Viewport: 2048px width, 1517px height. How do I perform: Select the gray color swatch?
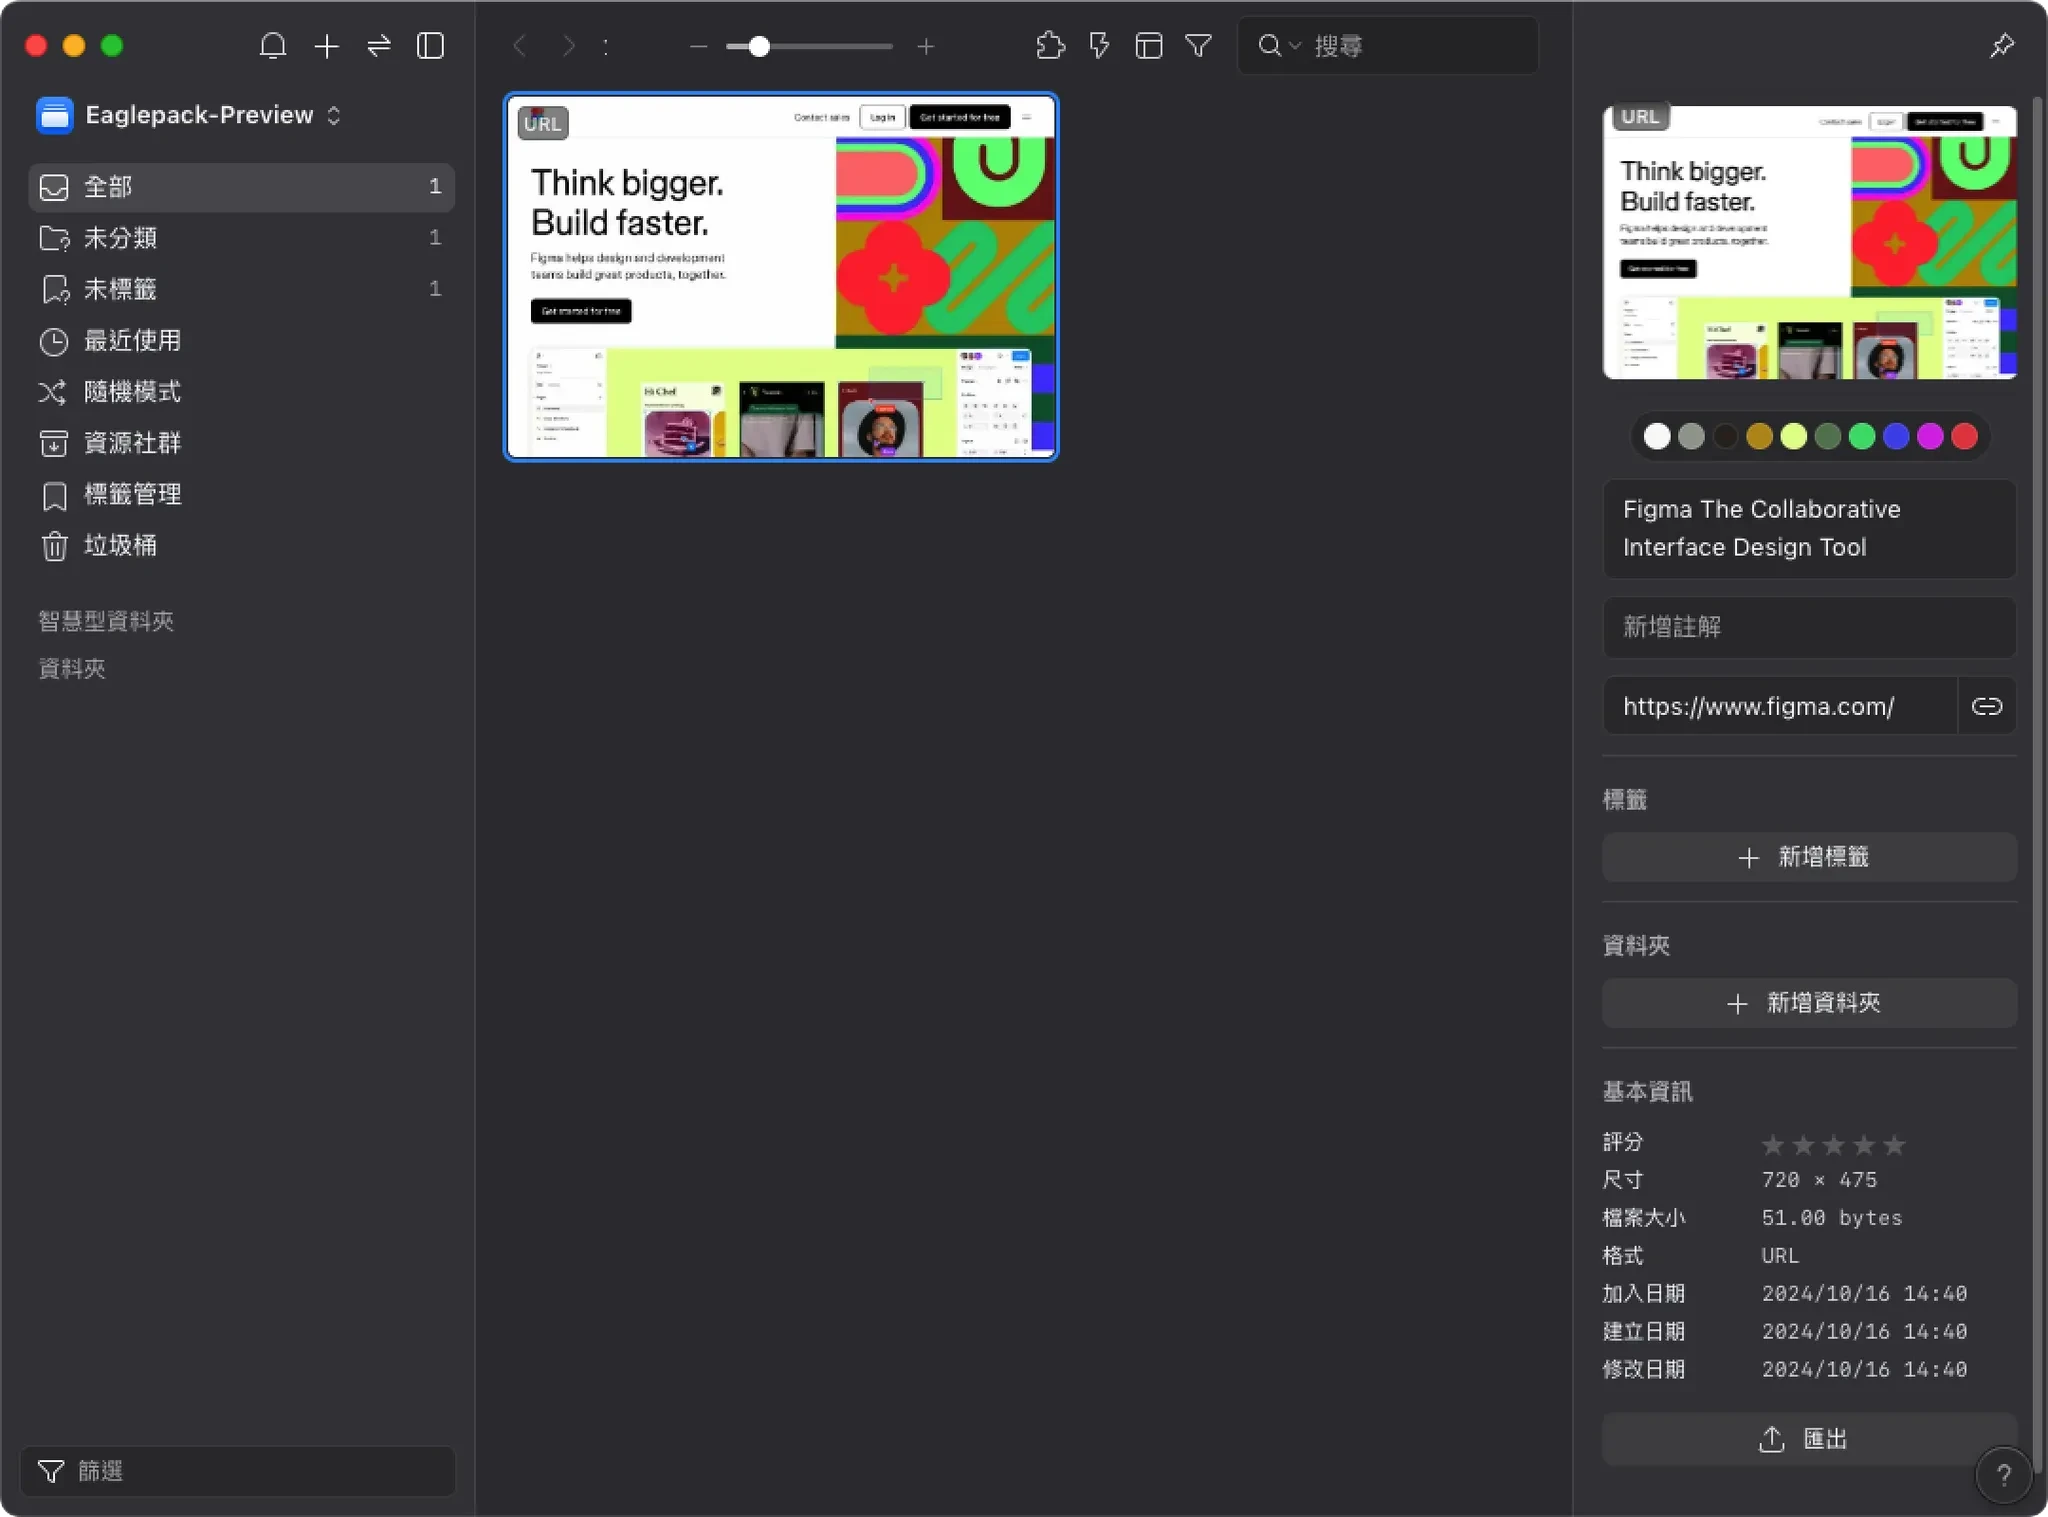(x=1691, y=437)
